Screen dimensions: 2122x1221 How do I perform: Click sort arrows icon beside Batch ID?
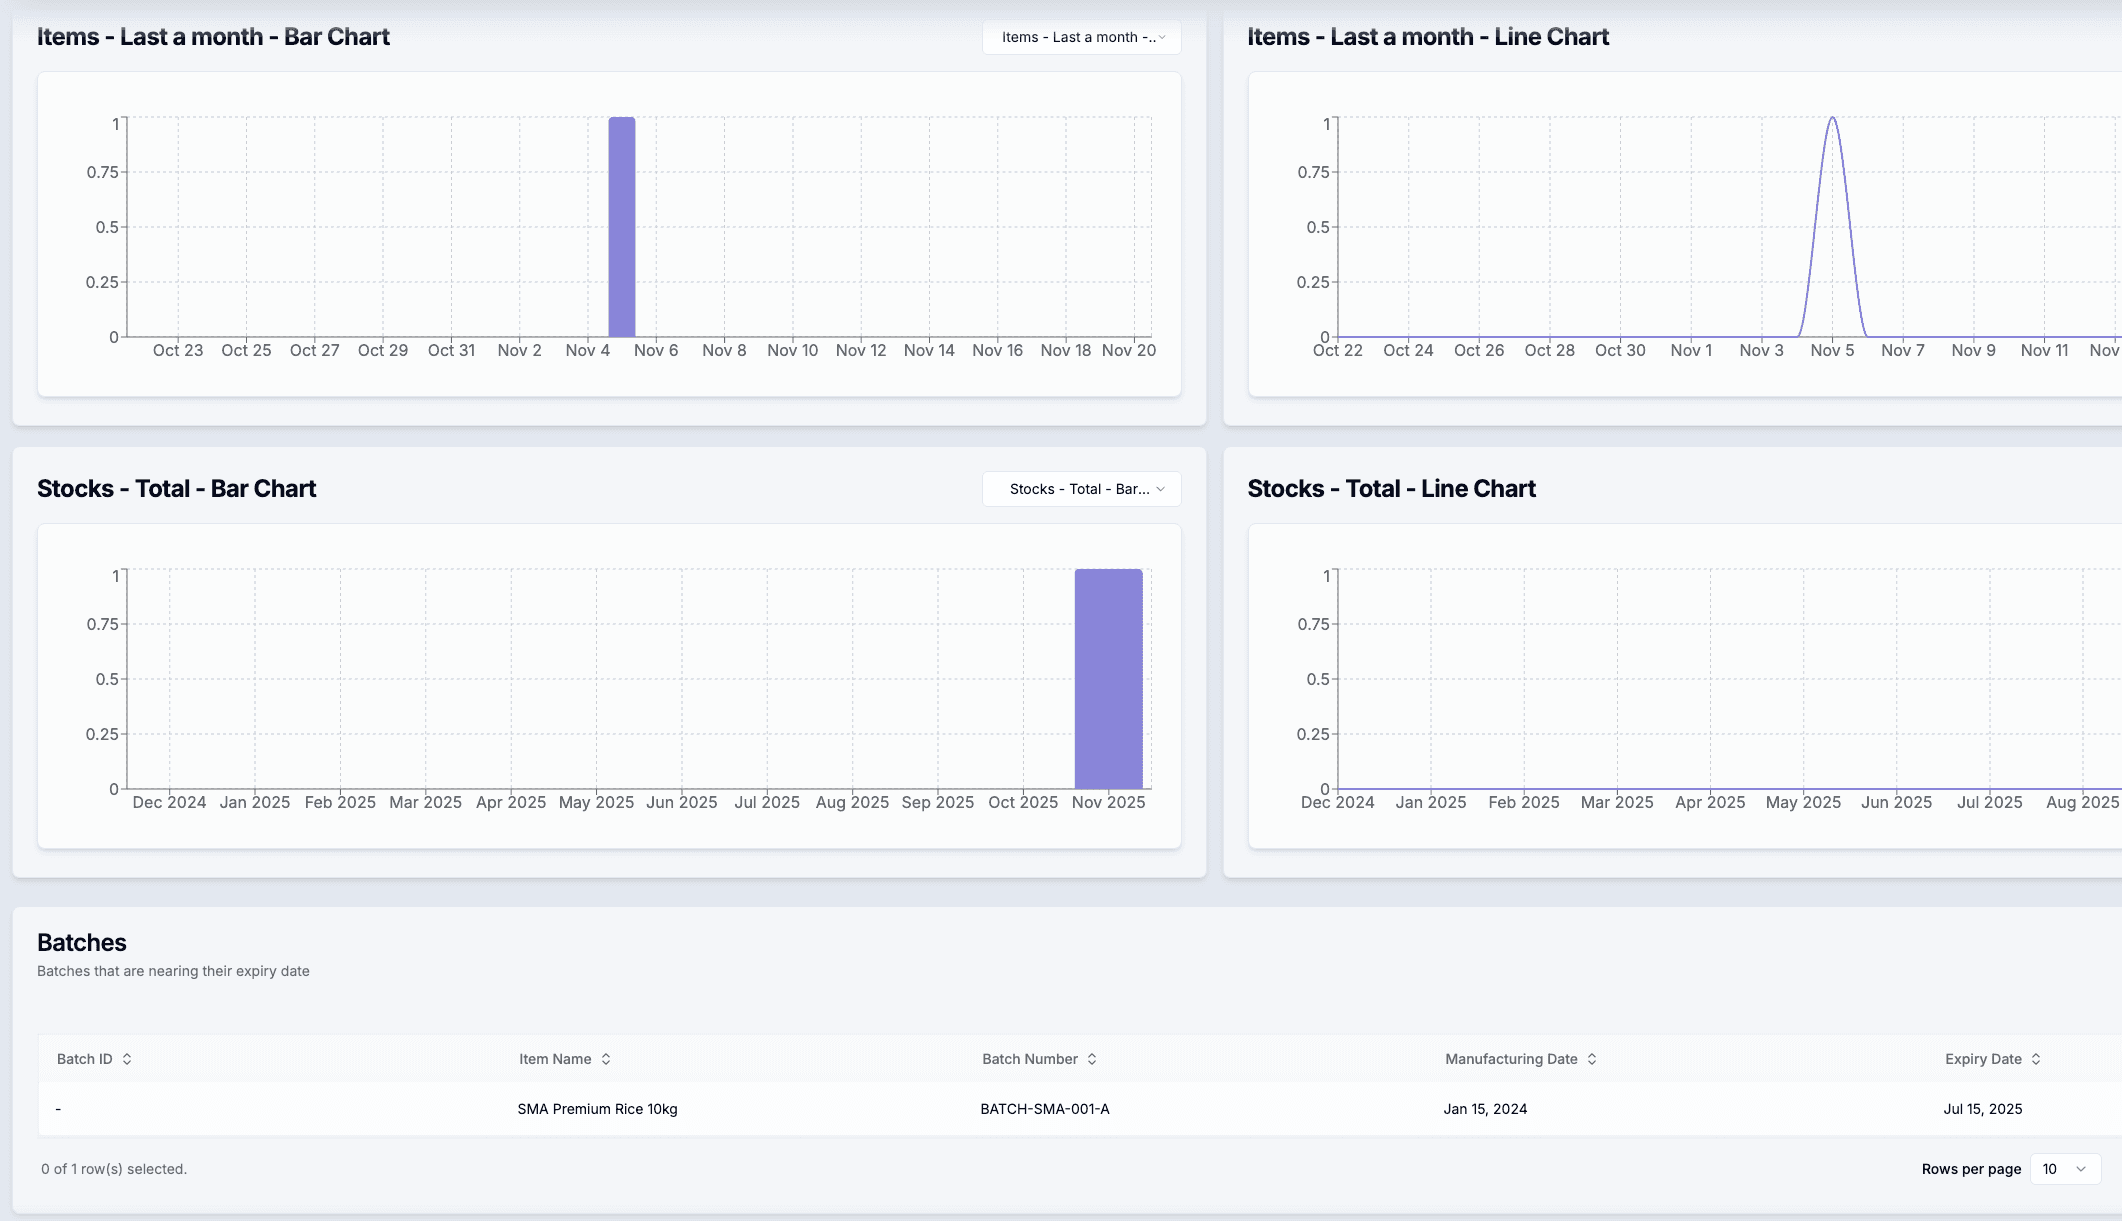(x=127, y=1059)
